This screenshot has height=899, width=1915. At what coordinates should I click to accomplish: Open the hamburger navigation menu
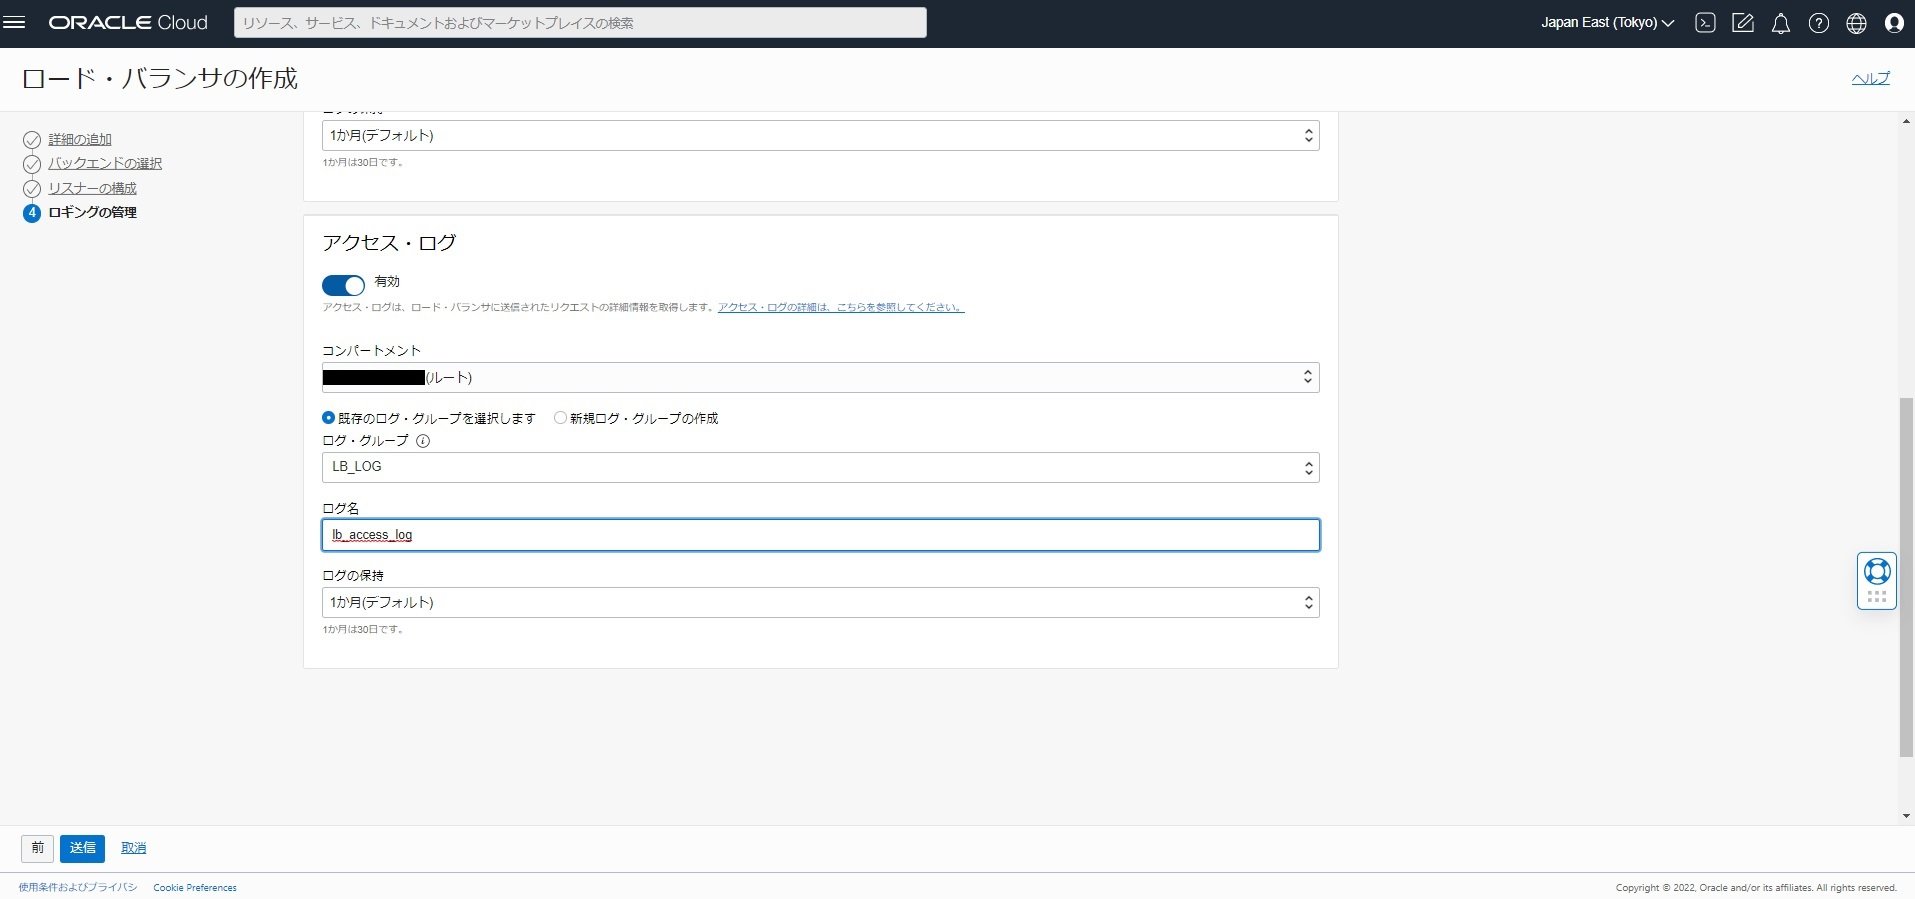[x=14, y=22]
